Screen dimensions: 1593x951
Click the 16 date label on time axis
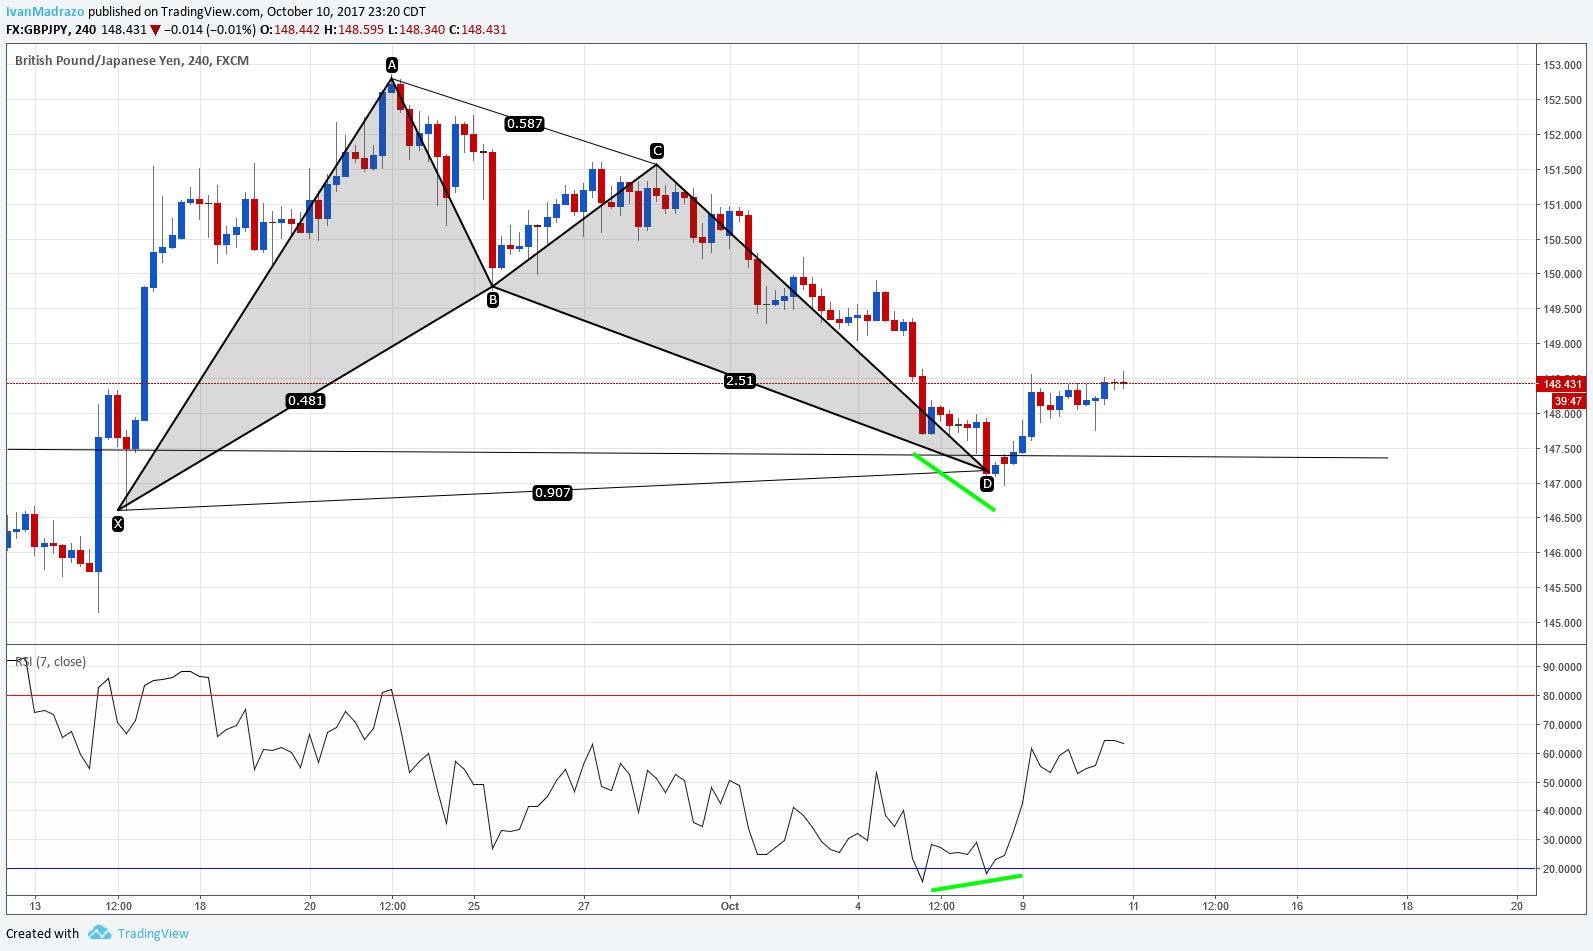coord(1297,906)
